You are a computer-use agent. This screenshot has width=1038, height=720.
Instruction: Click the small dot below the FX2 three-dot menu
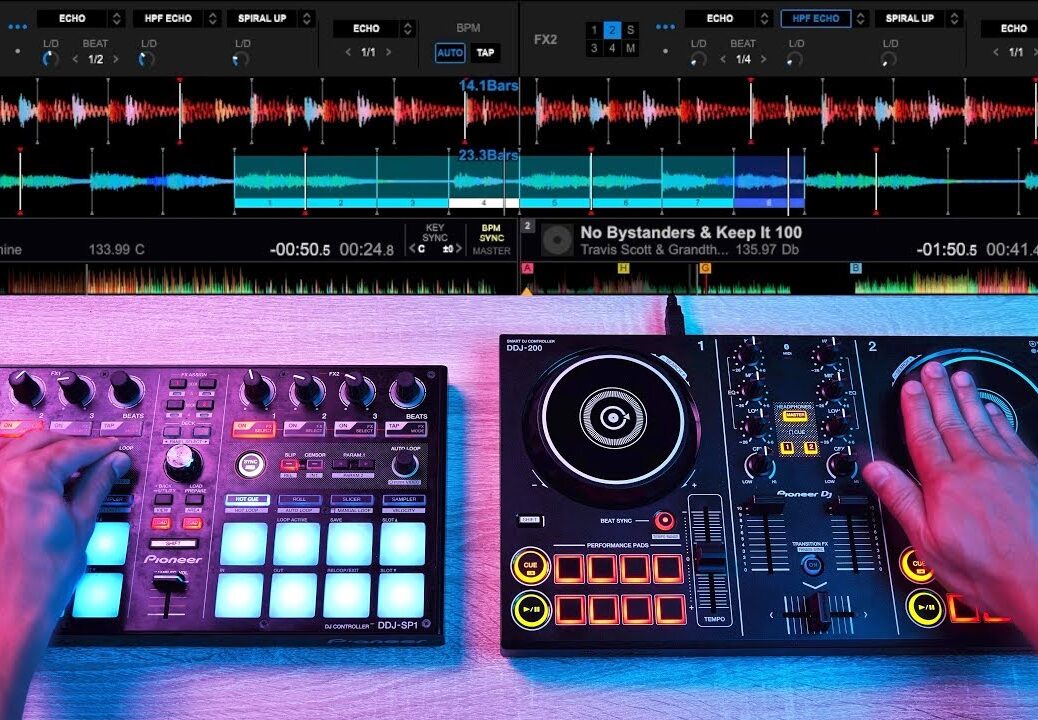665,51
